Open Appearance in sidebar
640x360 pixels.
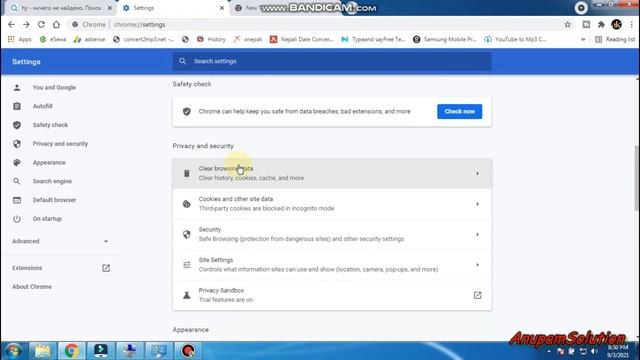point(49,162)
